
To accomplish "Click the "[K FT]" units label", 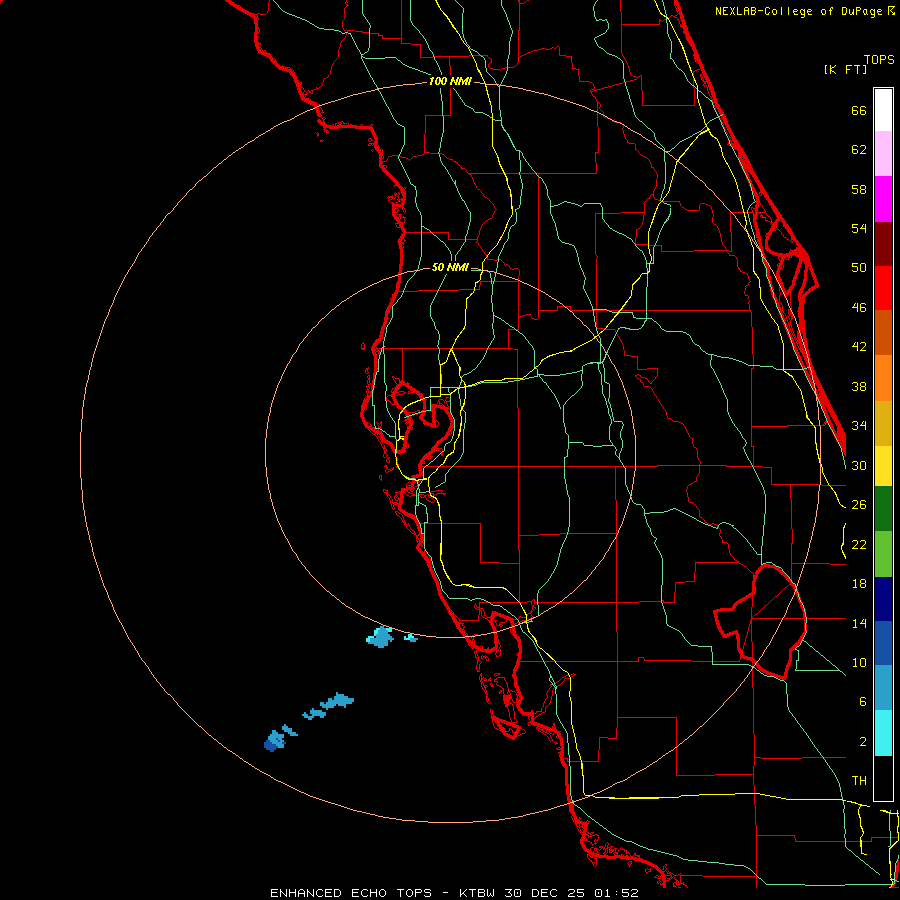I will [845, 69].
